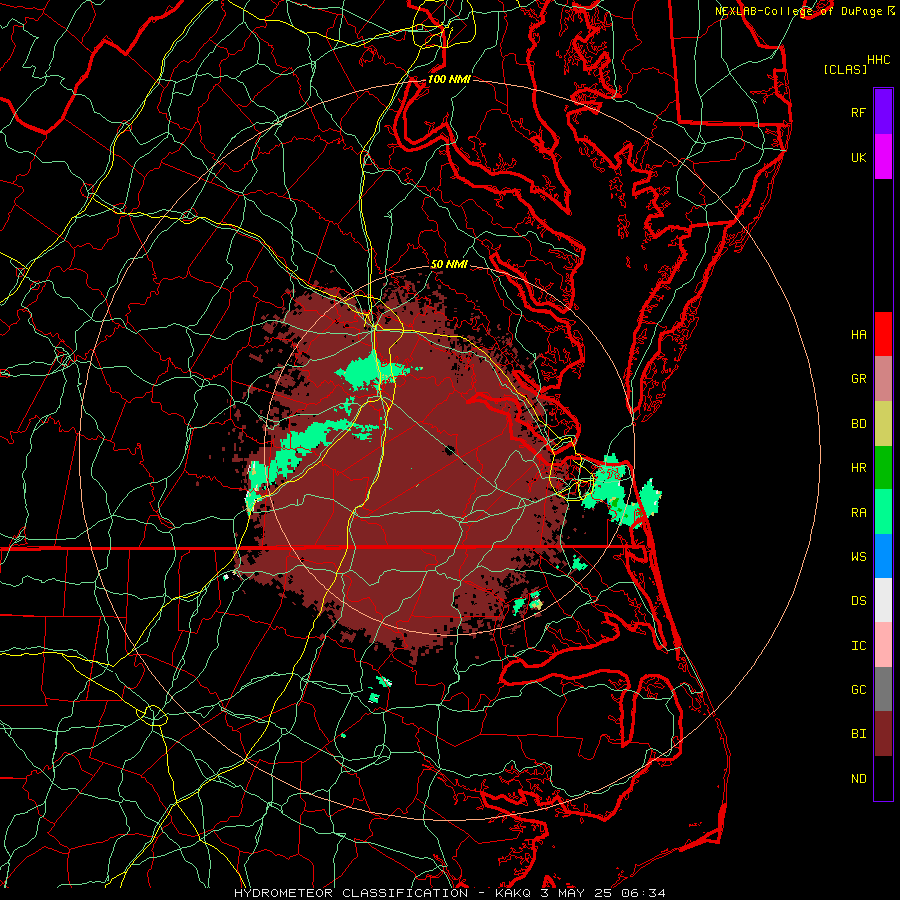Click the RA legend label
Image resolution: width=900 pixels, height=900 pixels.
pyautogui.click(x=858, y=513)
